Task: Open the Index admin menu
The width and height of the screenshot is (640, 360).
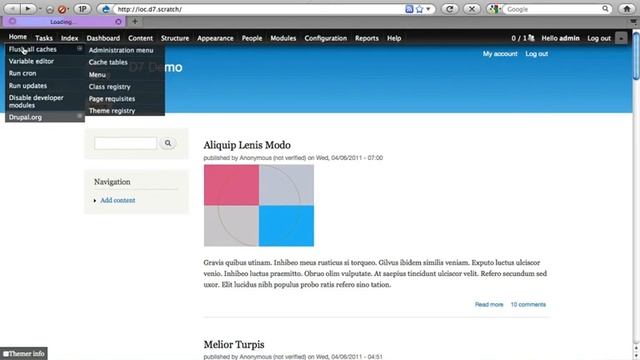Action: pyautogui.click(x=69, y=38)
